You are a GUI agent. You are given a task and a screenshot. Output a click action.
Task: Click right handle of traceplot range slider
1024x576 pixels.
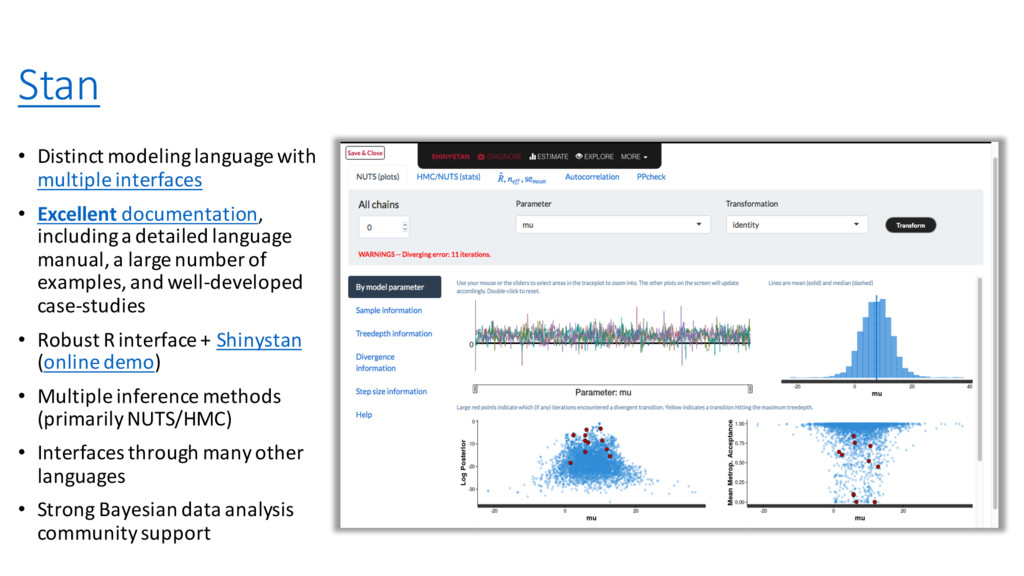pyautogui.click(x=750, y=389)
